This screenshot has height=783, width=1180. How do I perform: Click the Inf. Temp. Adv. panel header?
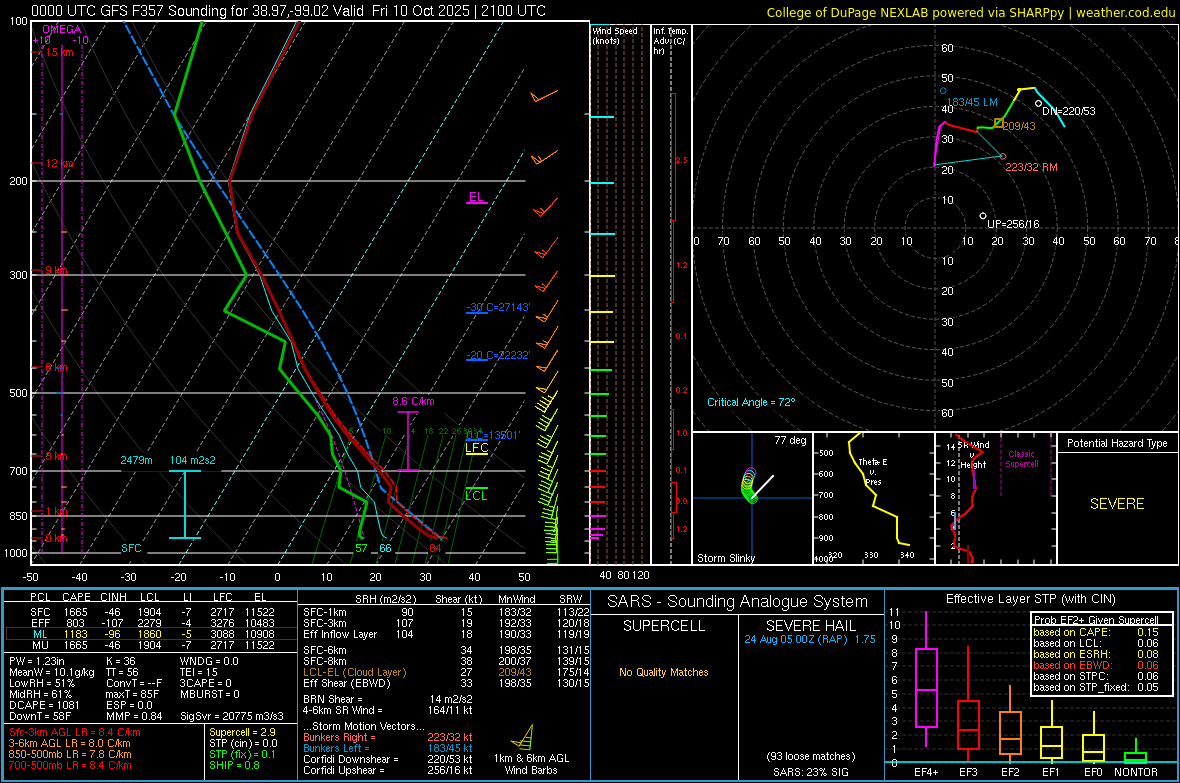[x=670, y=41]
